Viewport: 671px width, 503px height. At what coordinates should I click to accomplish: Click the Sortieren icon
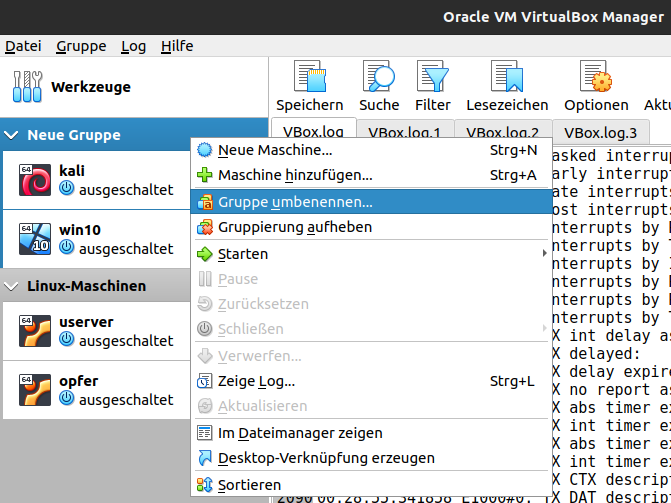[x=205, y=485]
